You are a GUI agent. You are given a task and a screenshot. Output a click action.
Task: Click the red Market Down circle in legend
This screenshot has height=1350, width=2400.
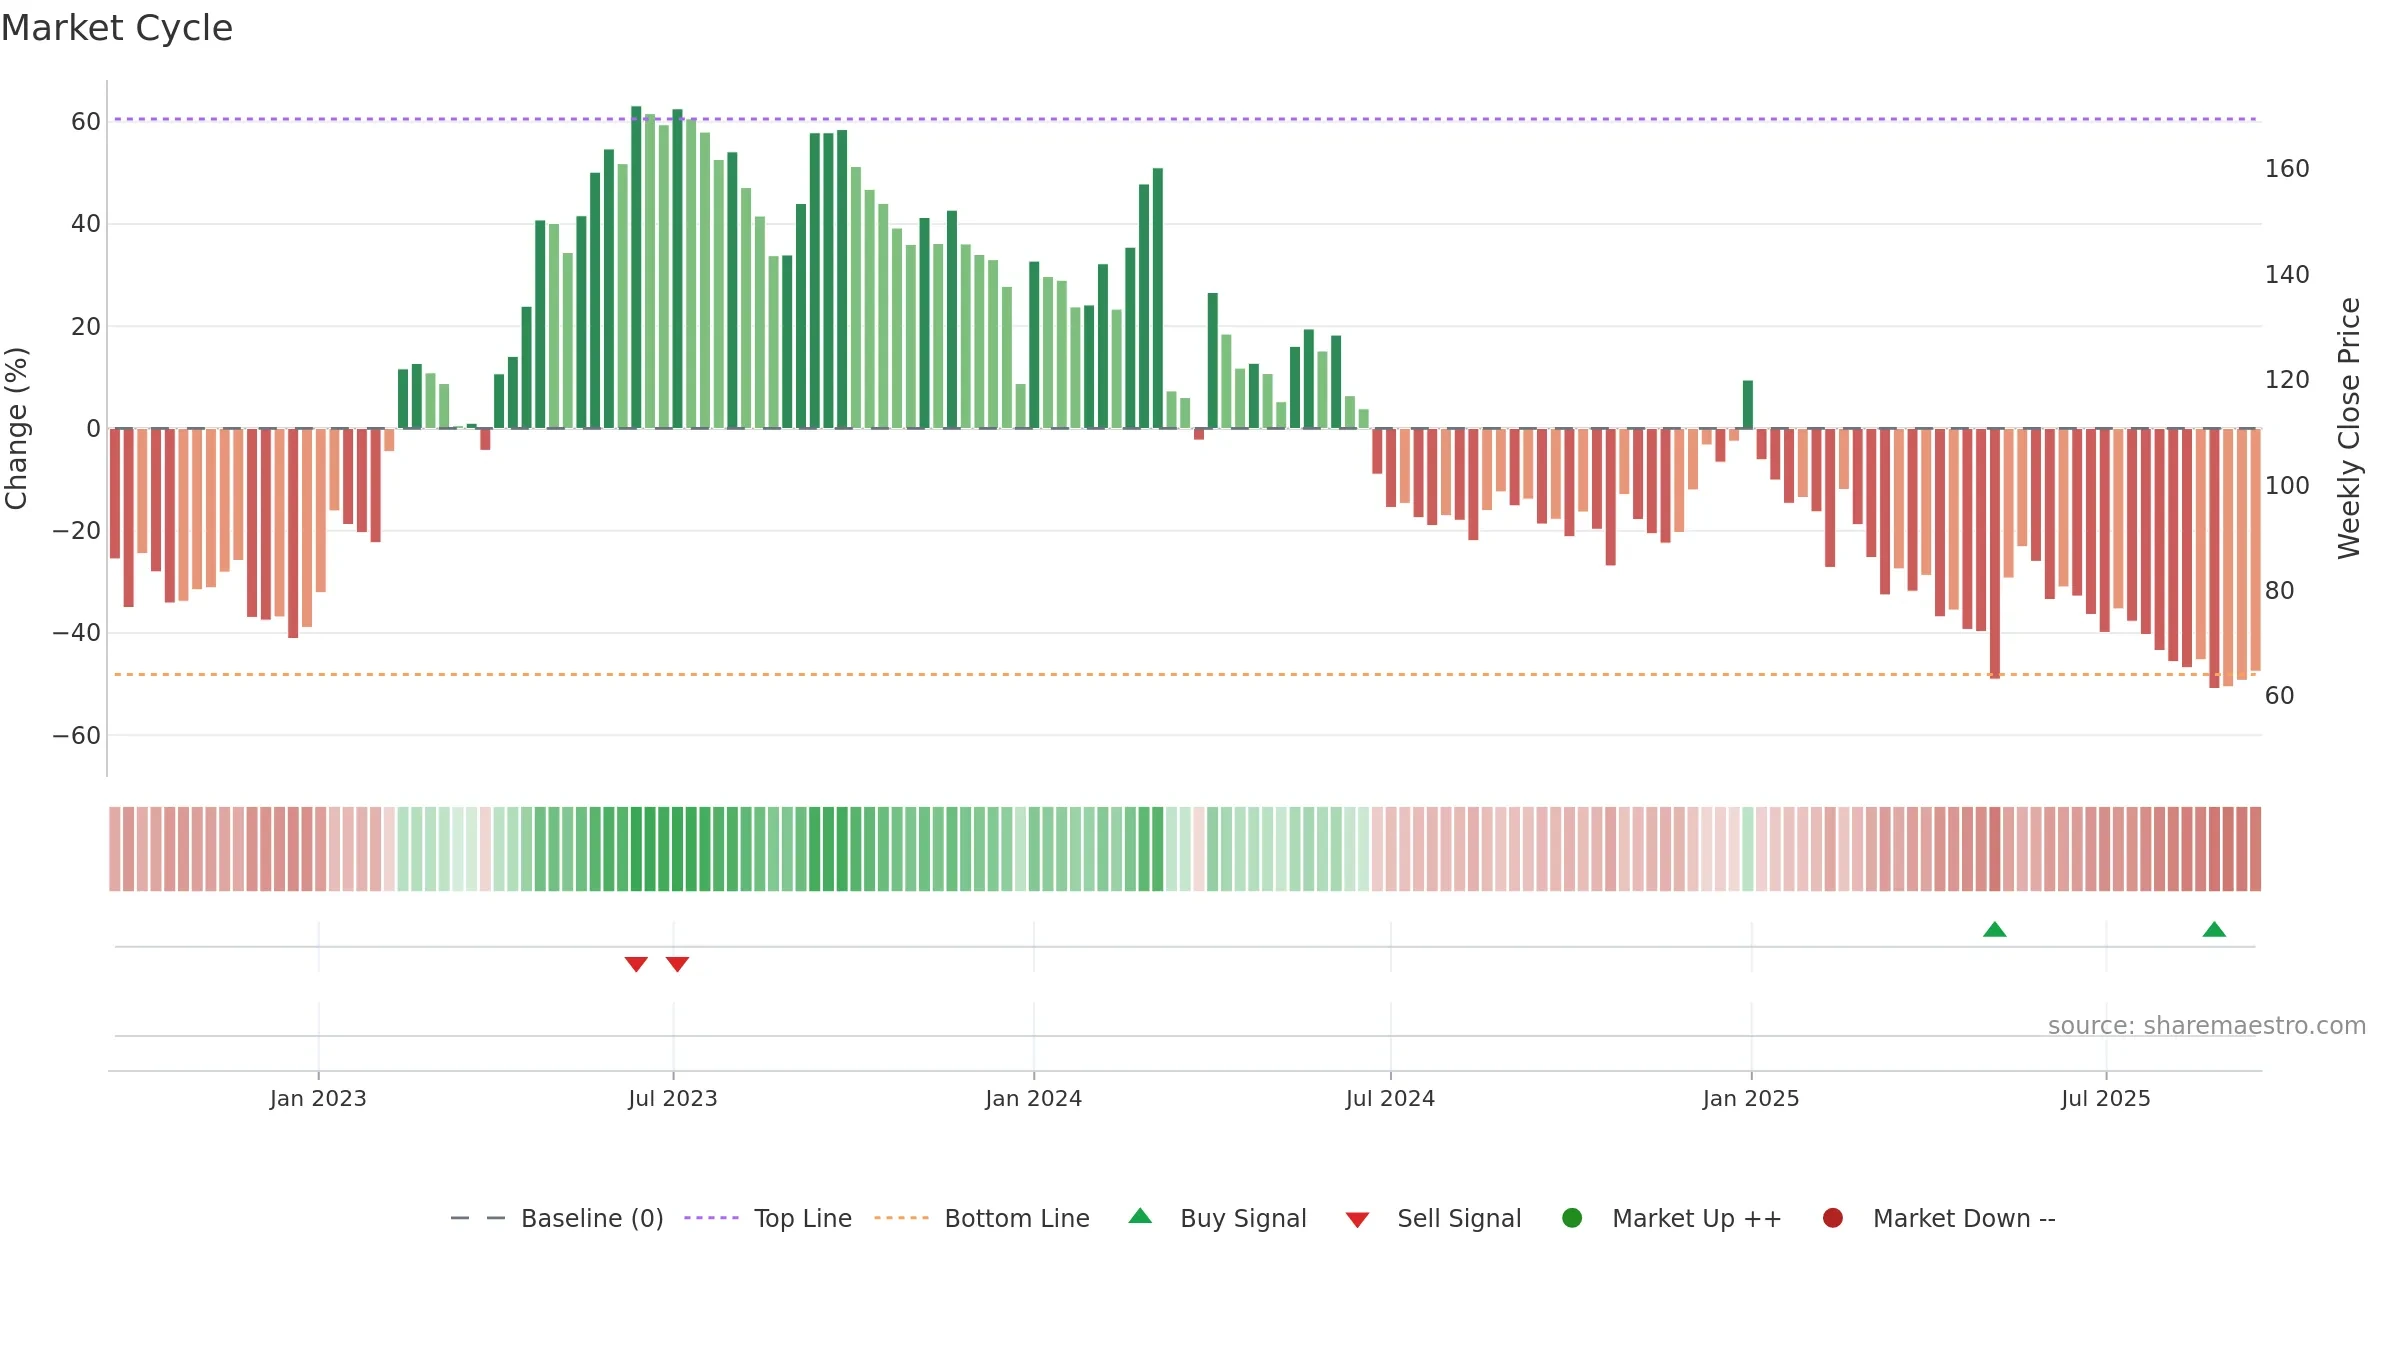pos(1833,1218)
